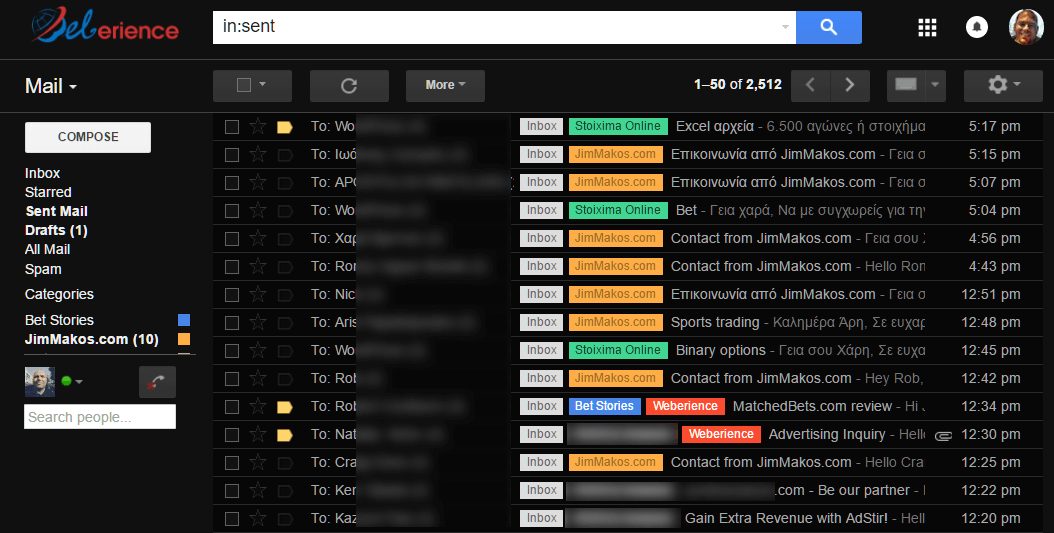
Task: Select the 4:56 pm email checkbox
Action: pos(232,239)
